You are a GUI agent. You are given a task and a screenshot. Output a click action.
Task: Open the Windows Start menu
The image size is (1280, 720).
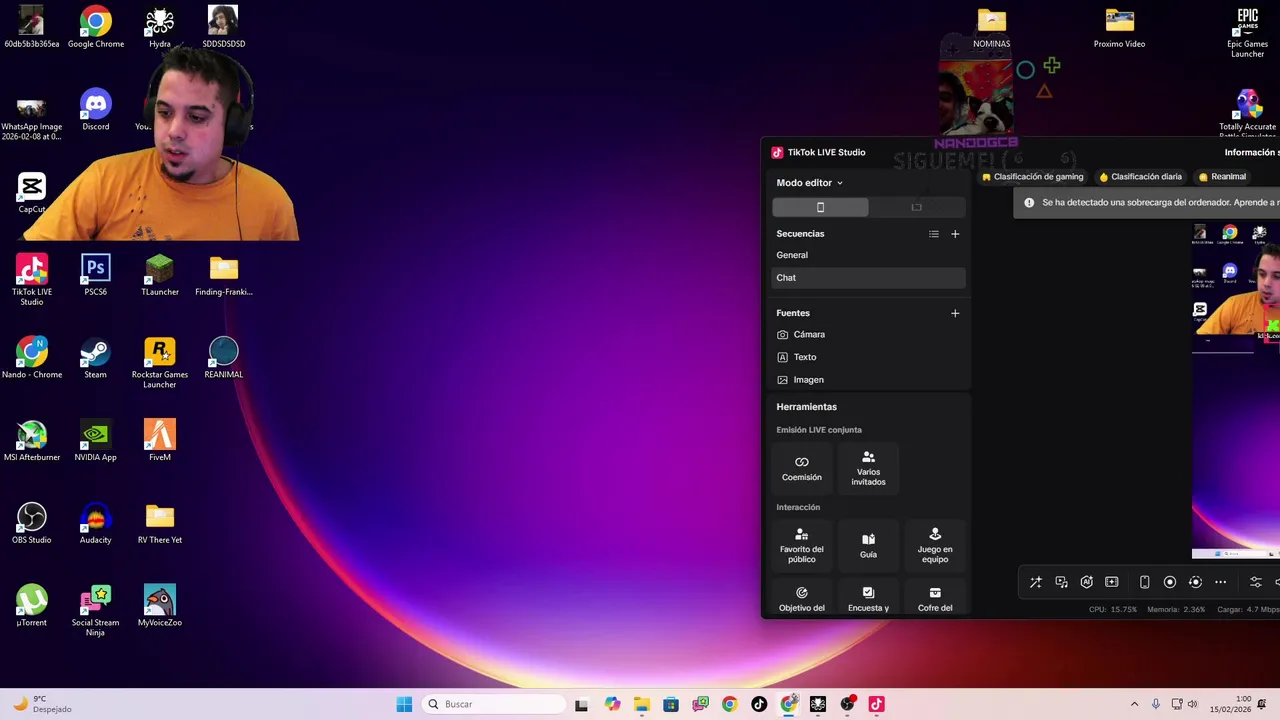tap(404, 704)
